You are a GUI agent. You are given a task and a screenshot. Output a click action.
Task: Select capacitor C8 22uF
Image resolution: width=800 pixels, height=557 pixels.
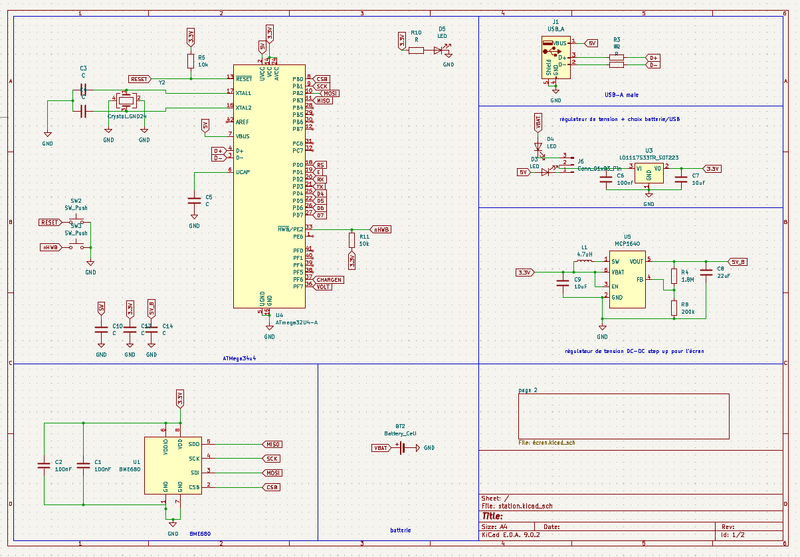[706, 272]
